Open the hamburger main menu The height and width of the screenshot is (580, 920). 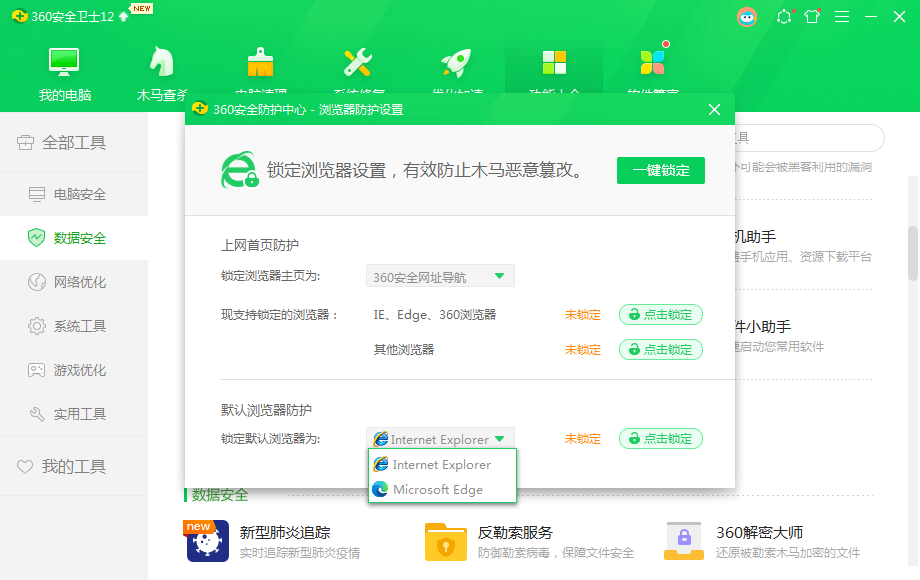tap(843, 16)
